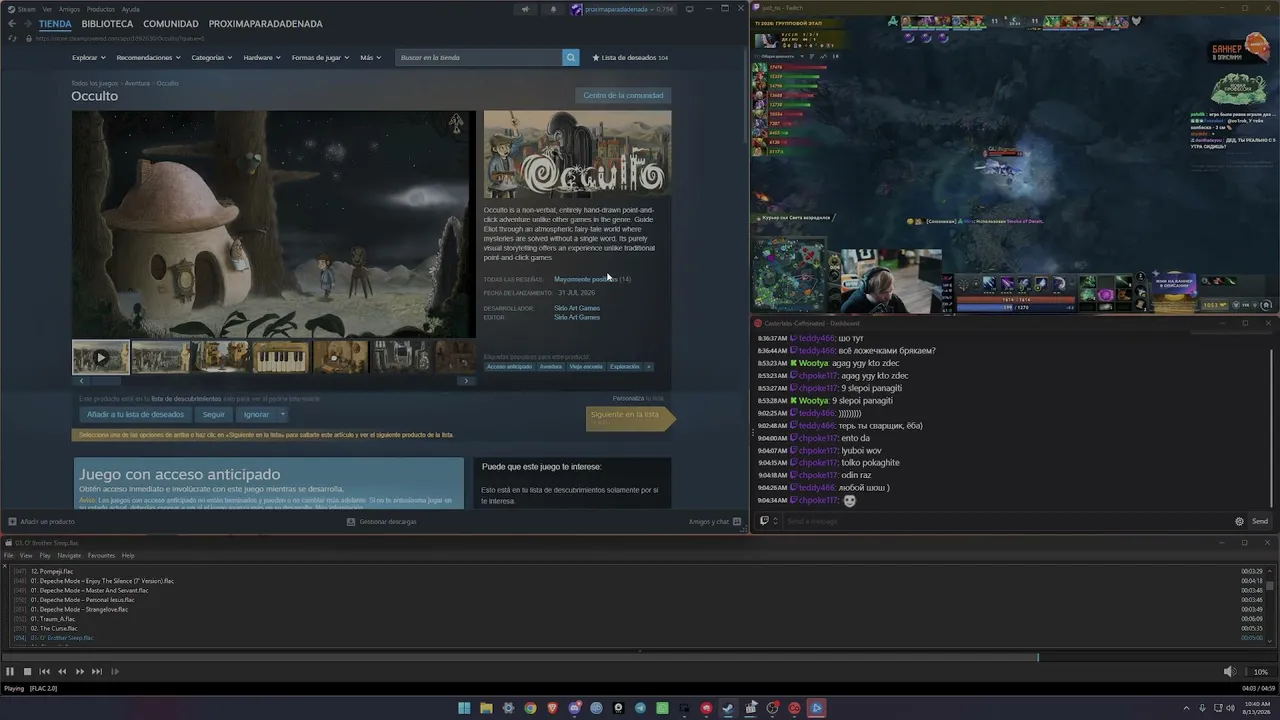Go back in Steam navigation
Screen dimensions: 1280x720
(12, 23)
